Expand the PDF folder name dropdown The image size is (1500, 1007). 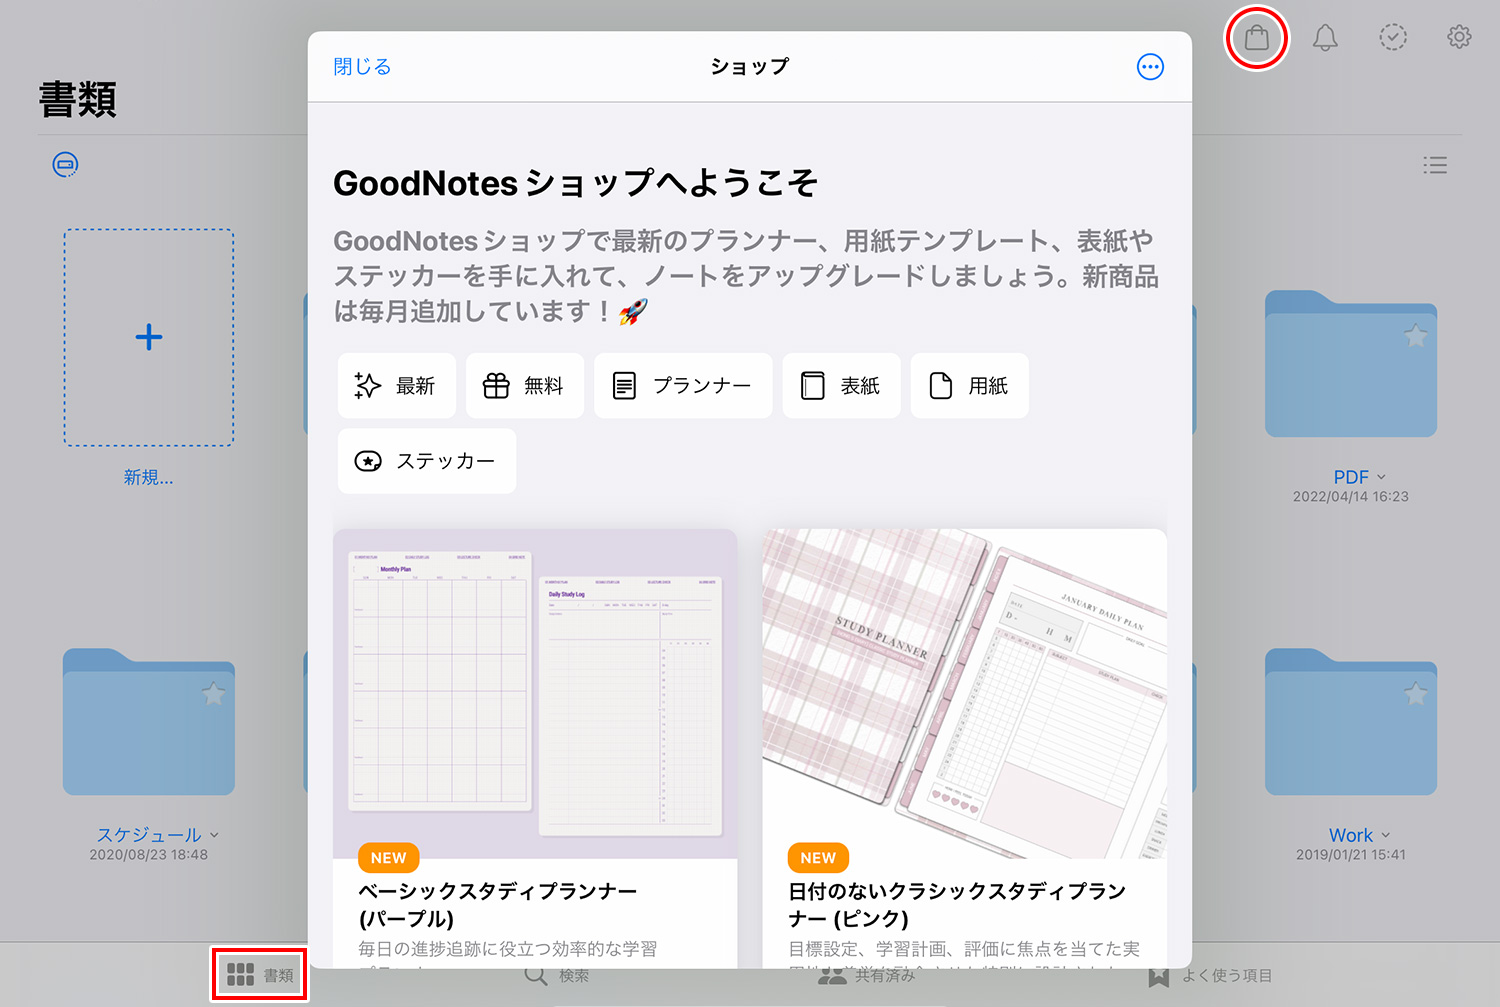tap(1381, 477)
